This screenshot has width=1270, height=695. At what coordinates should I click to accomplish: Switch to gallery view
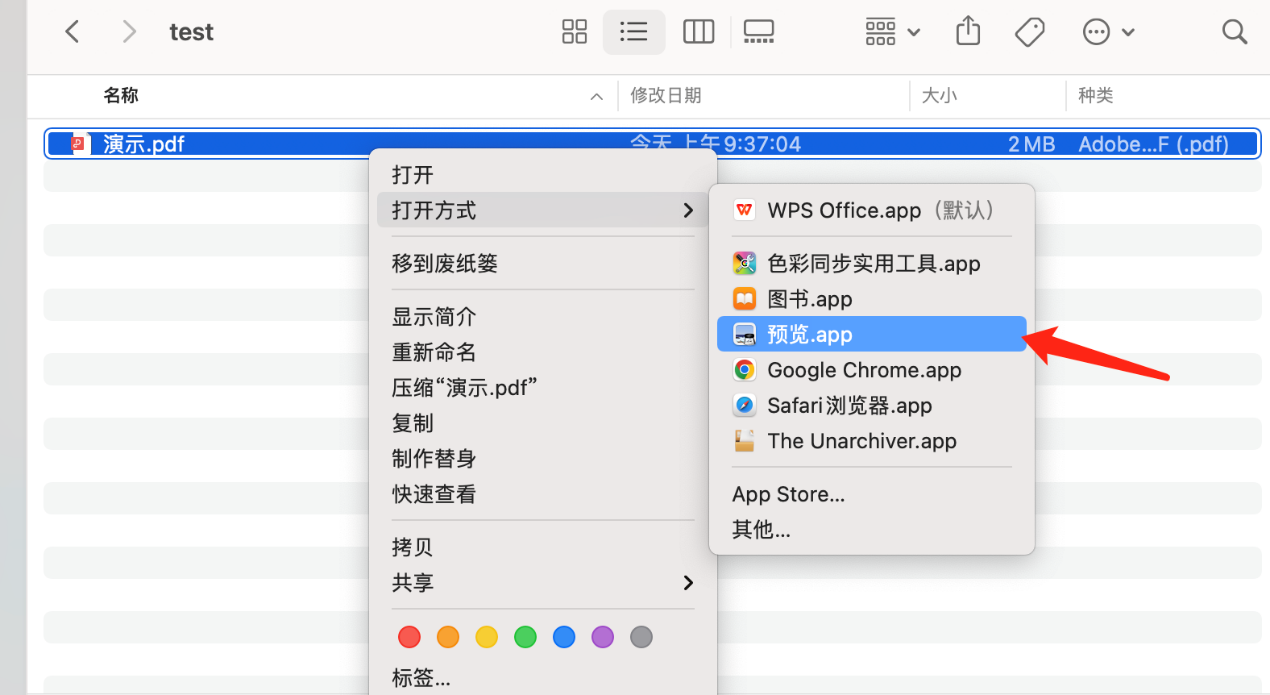pos(758,31)
